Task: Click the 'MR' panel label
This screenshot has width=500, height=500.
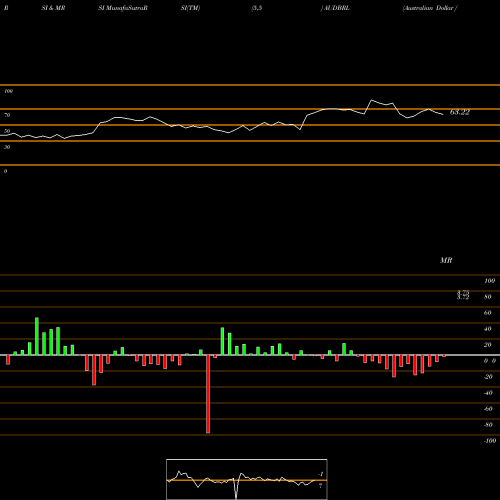Action: pyautogui.click(x=446, y=260)
